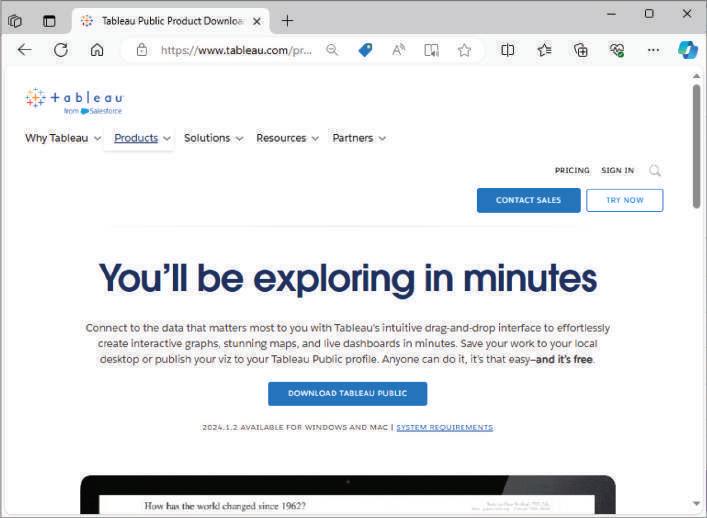
Task: Click the site search magnifier icon
Action: (x=655, y=170)
